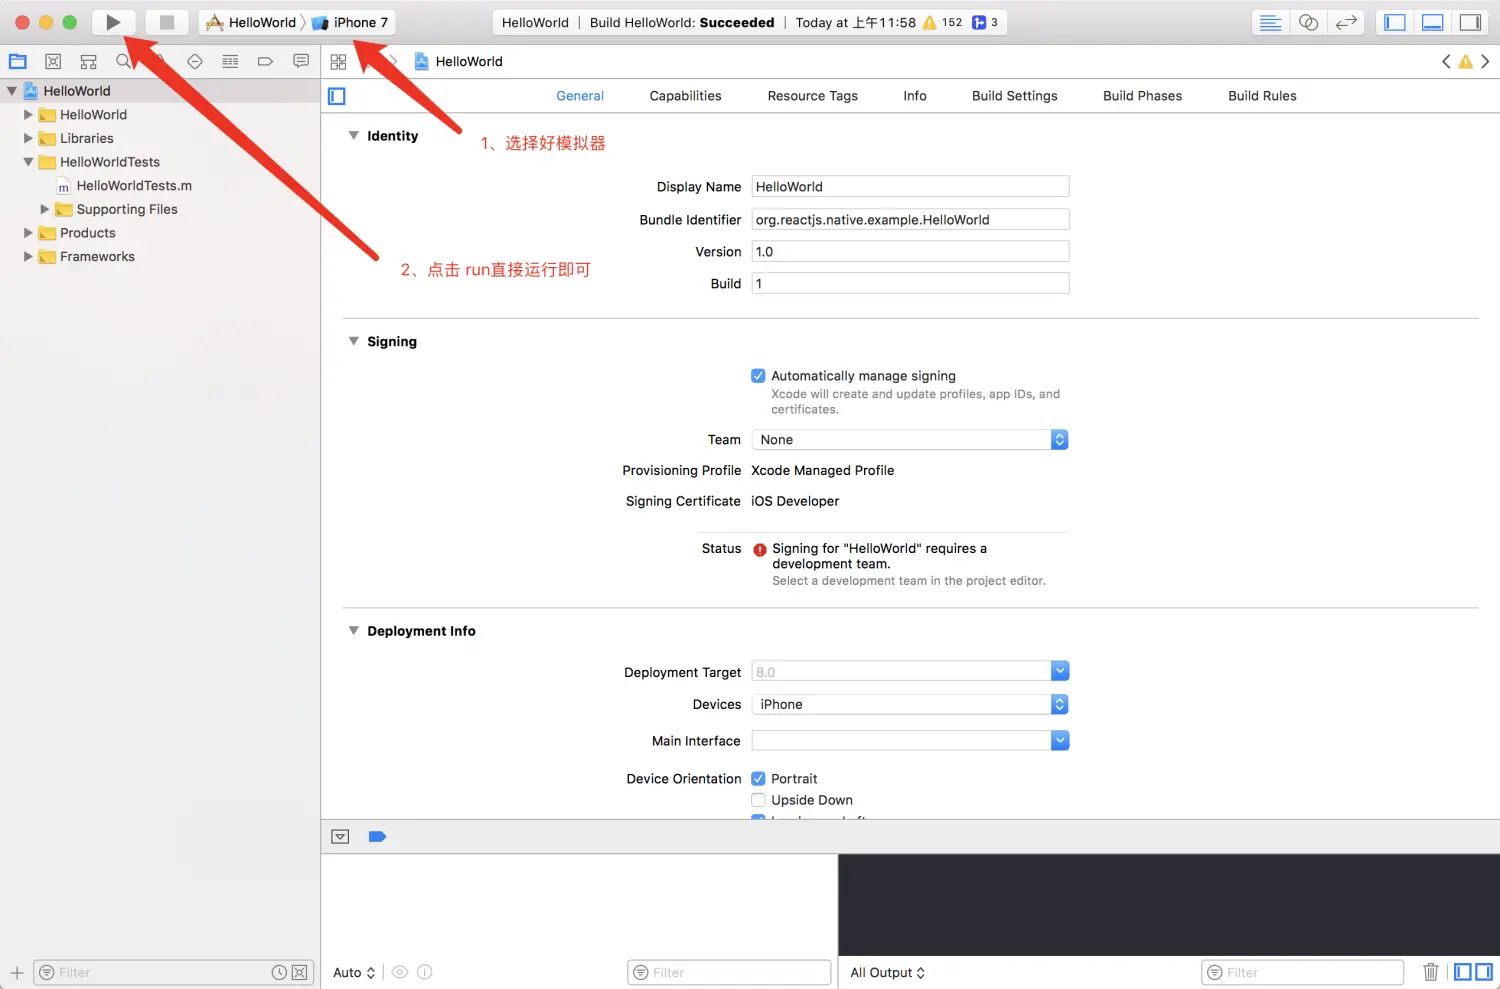Choose the iPhone 7 simulator destination
The image size is (1500, 989).
(350, 22)
